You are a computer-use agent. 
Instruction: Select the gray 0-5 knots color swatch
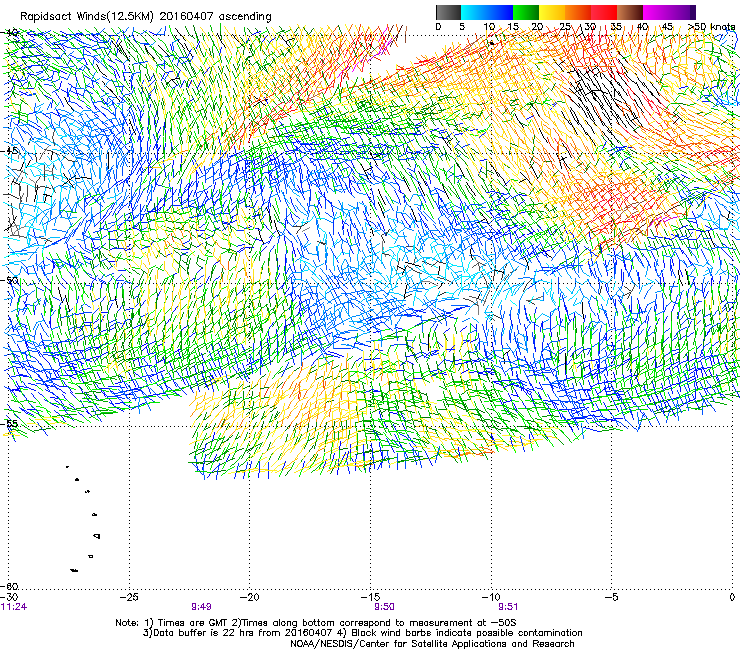448,12
